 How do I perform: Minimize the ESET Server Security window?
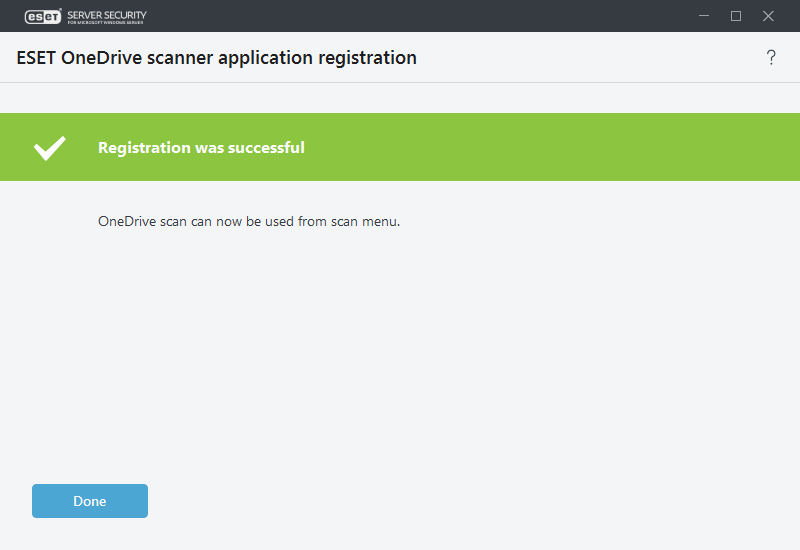click(x=703, y=16)
